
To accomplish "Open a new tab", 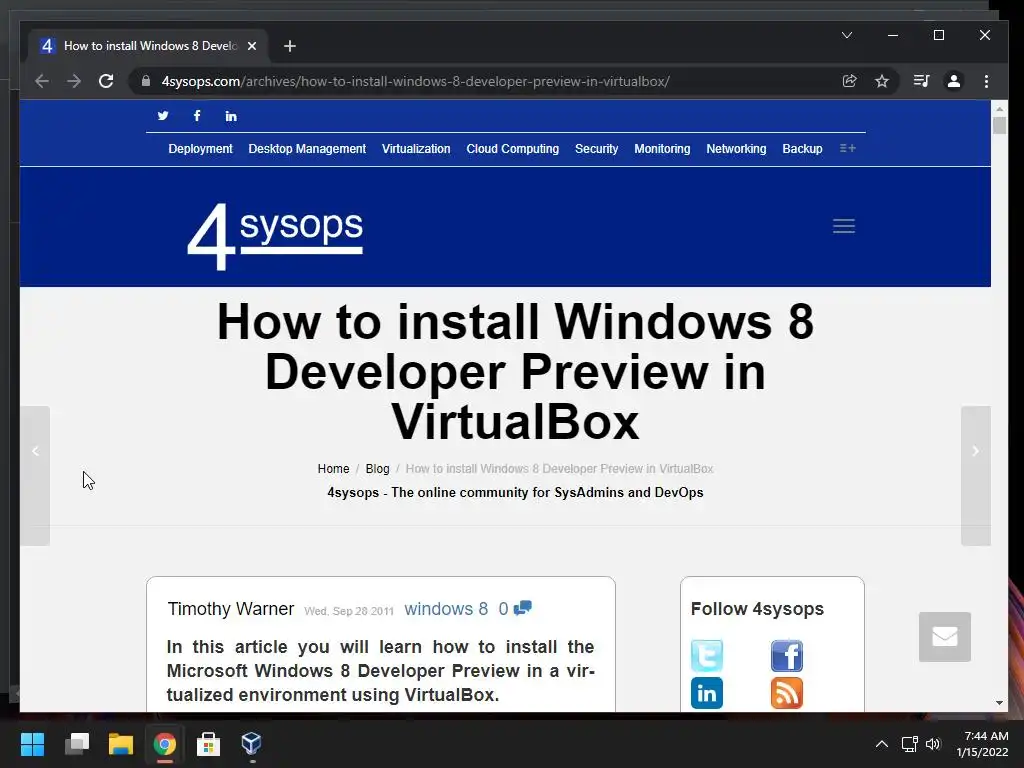I will 290,46.
